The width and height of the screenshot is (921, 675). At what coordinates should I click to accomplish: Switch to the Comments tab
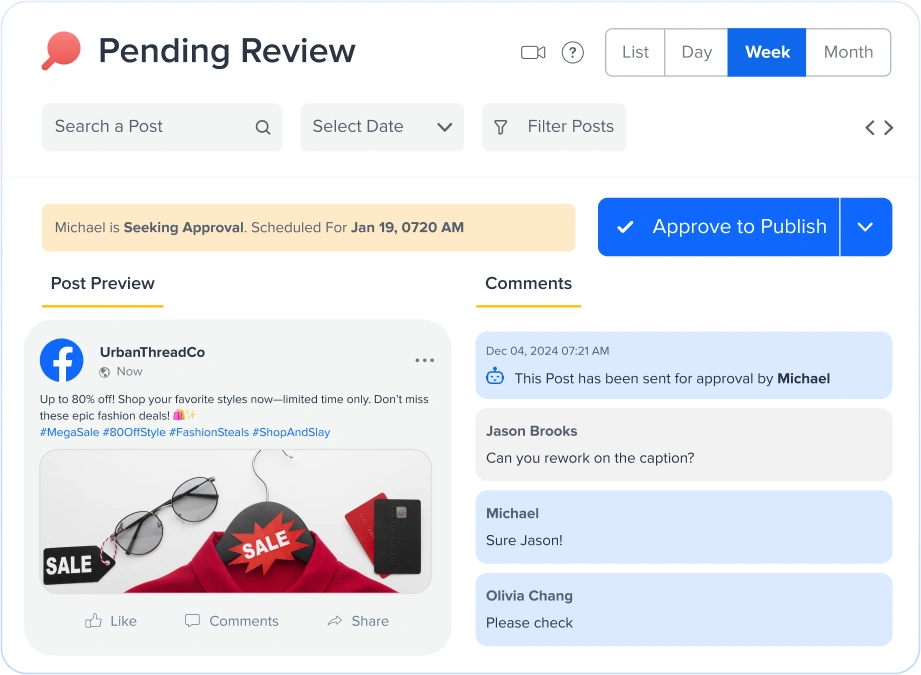point(528,283)
